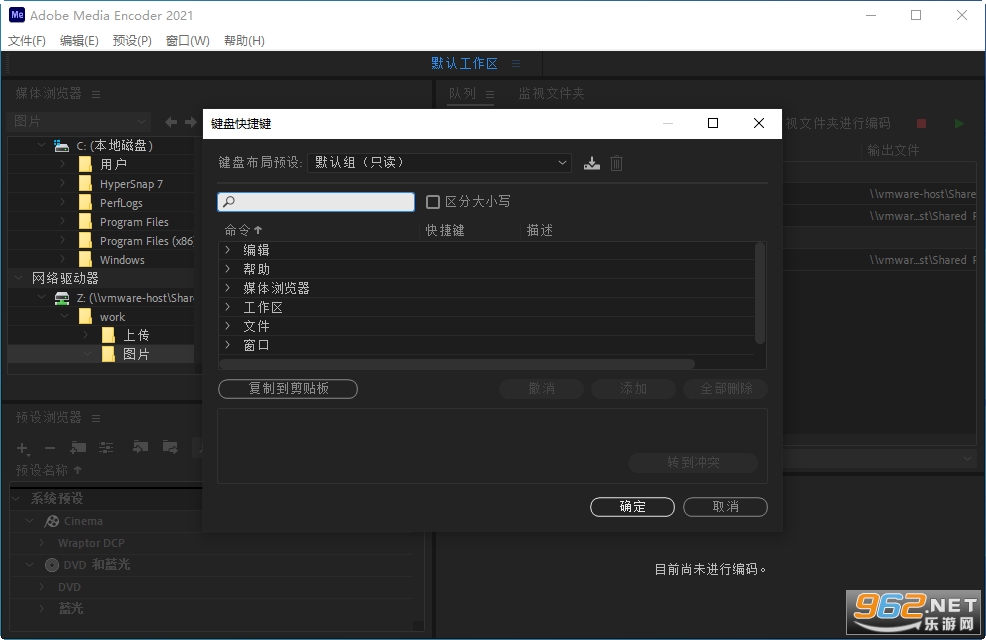This screenshot has width=986, height=640.
Task: Select the PerfLogs folder in Media Browser
Action: click(121, 203)
